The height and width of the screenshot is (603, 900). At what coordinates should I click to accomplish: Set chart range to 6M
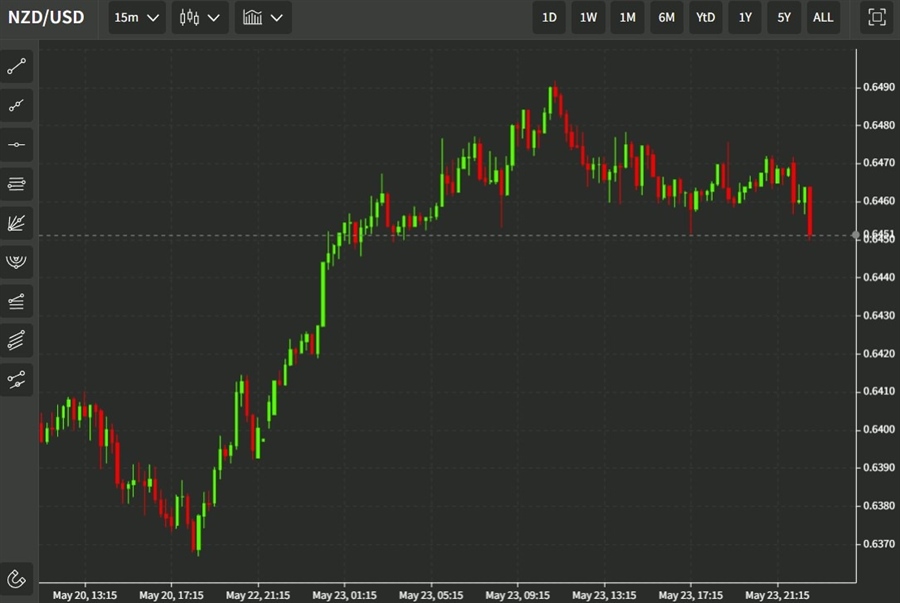[x=666, y=17]
